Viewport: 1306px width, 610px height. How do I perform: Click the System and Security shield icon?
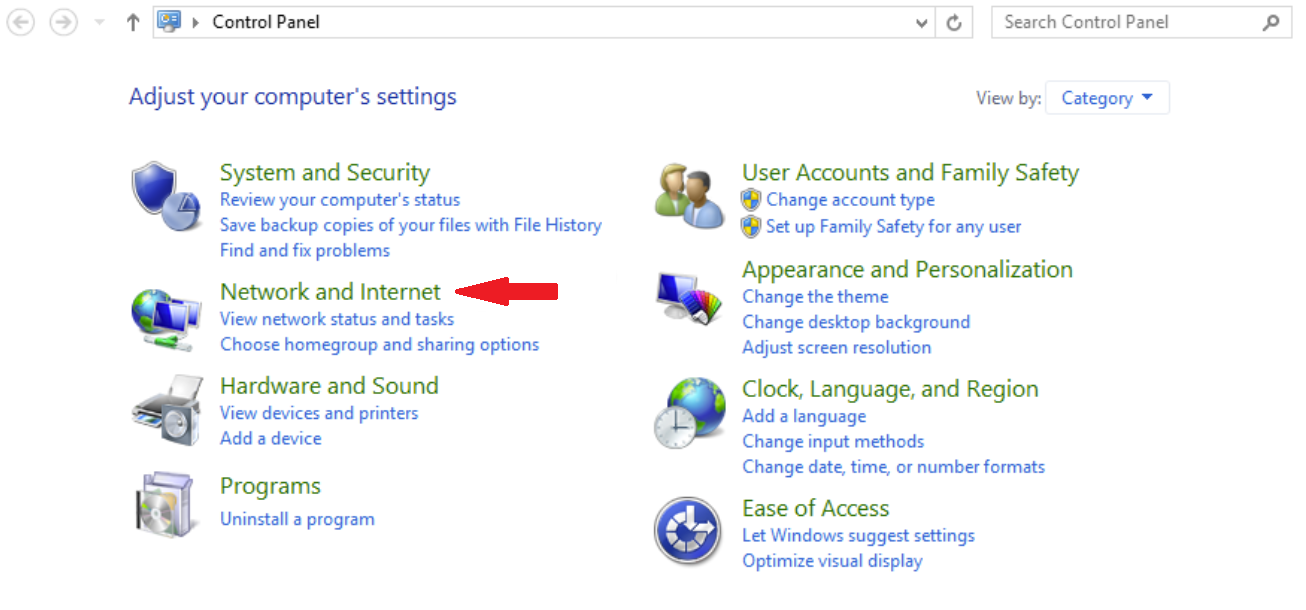pos(155,196)
